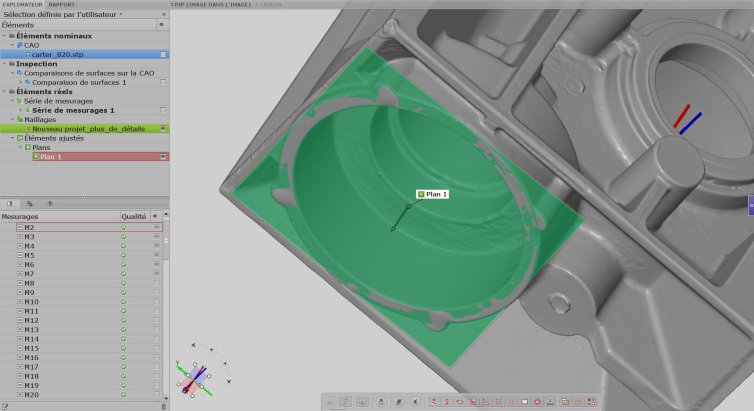Click the red circle selection tool in bottom toolbar

coord(537,401)
